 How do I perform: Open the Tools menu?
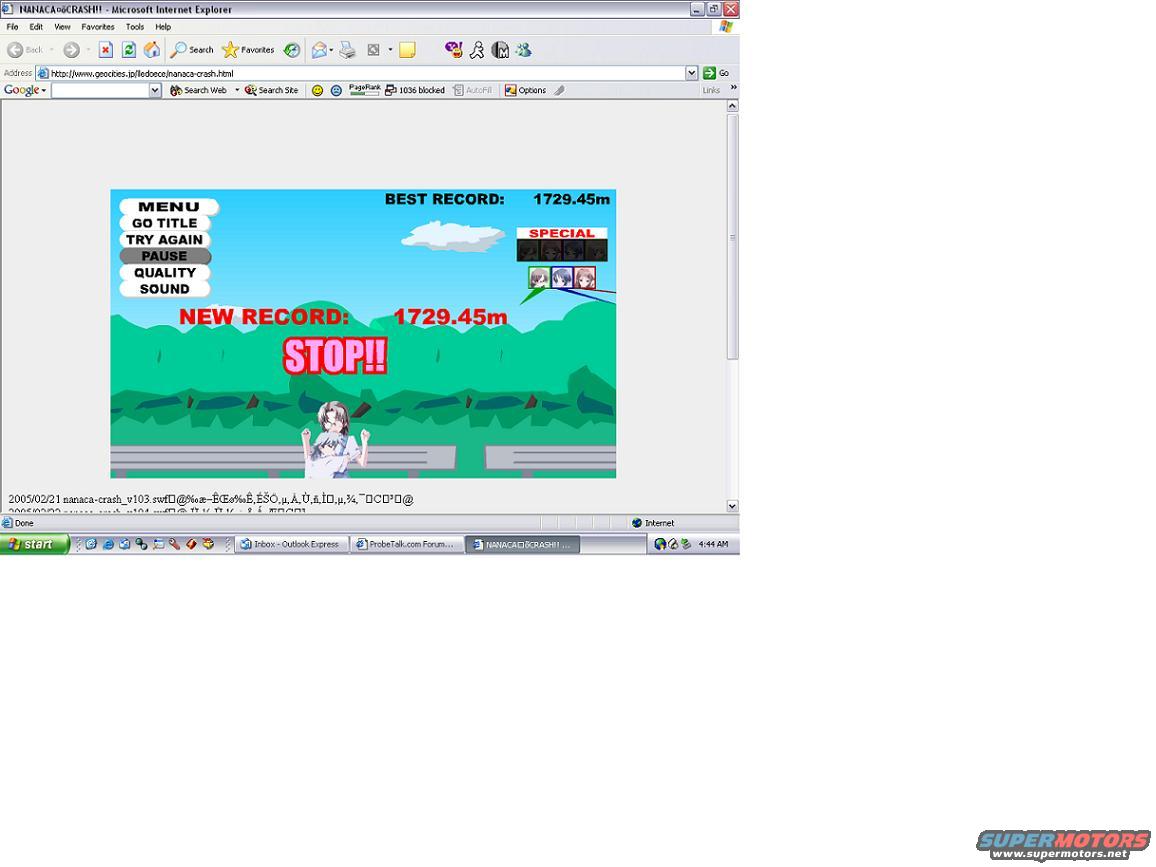click(x=135, y=27)
